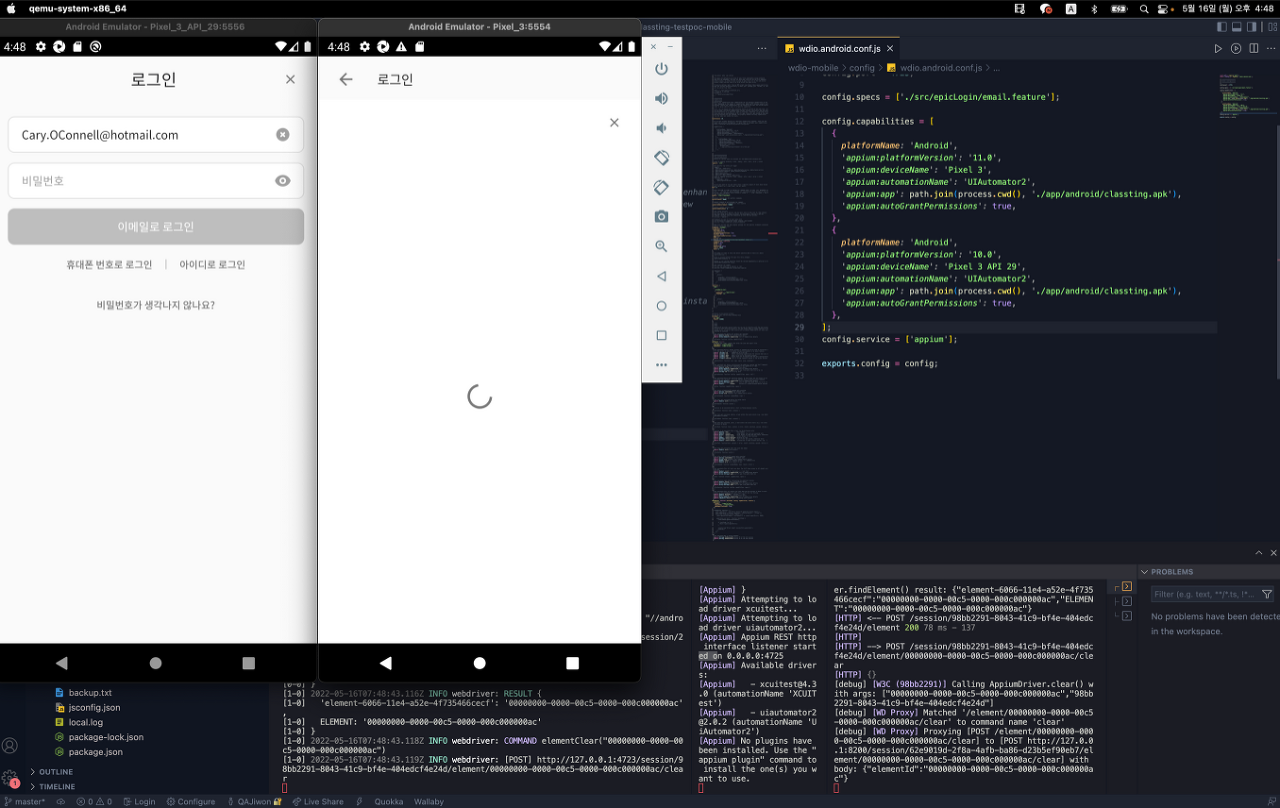Click emulator toolbar home circle

click(x=661, y=306)
